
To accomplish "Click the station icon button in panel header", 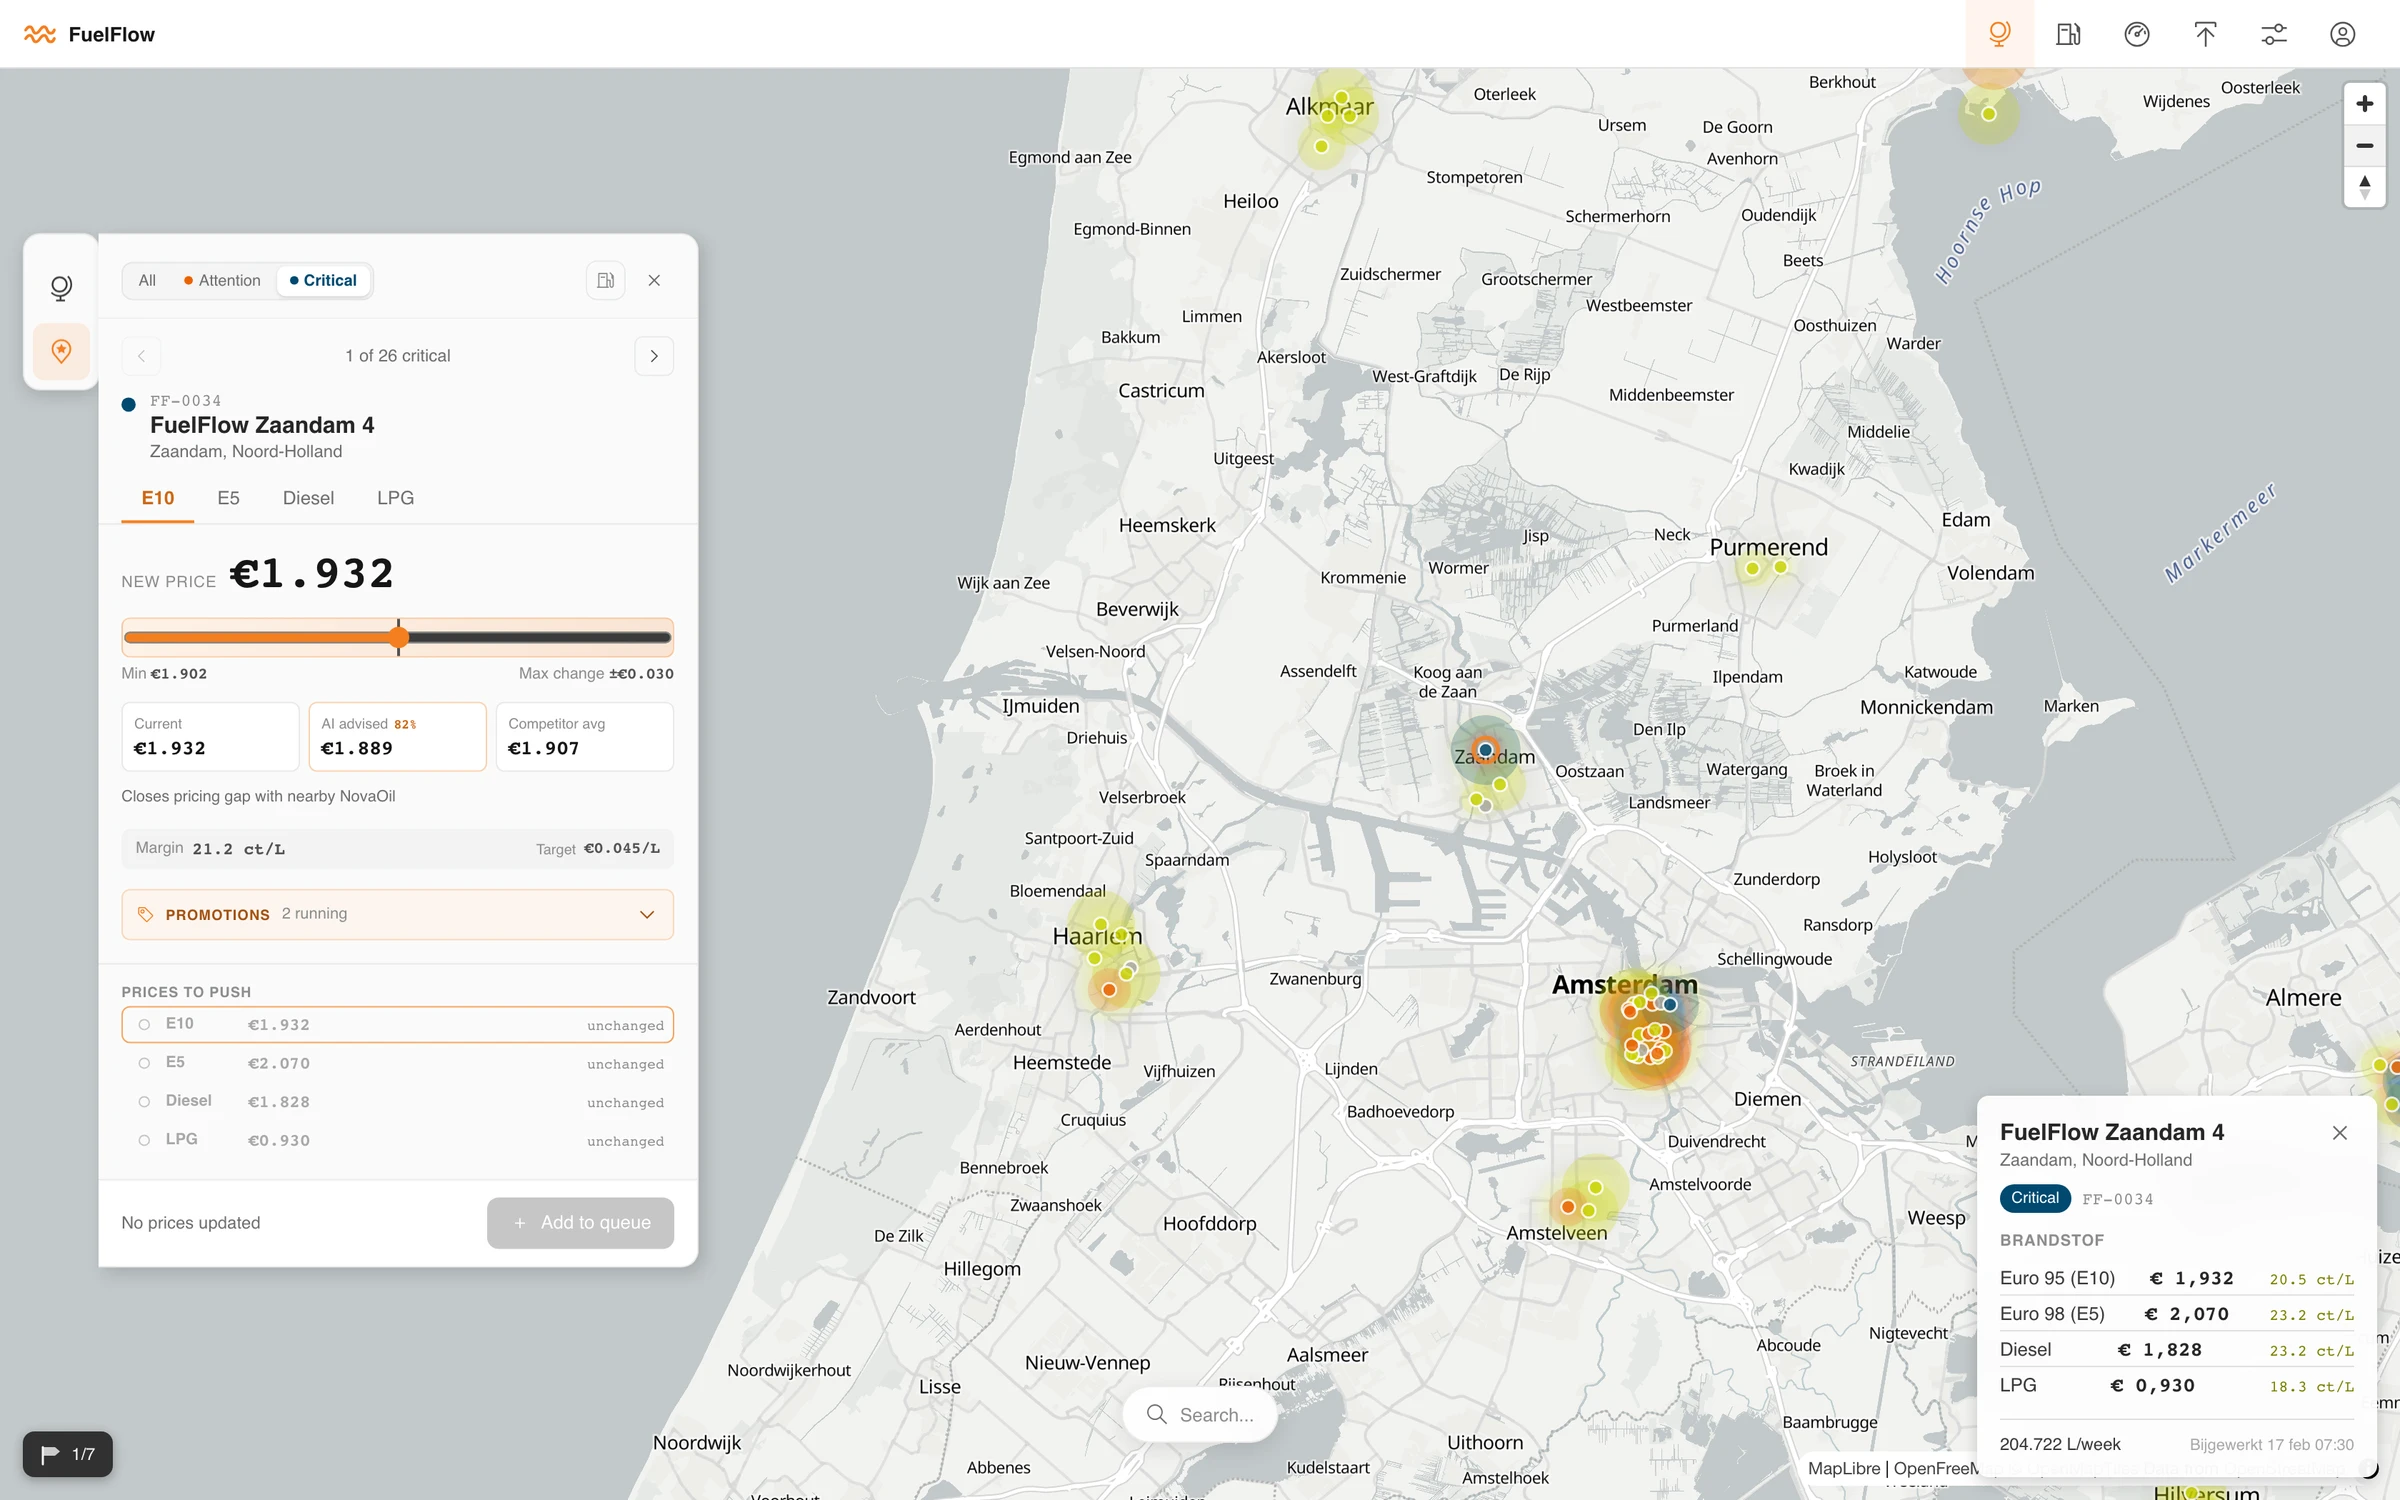I will click(605, 280).
